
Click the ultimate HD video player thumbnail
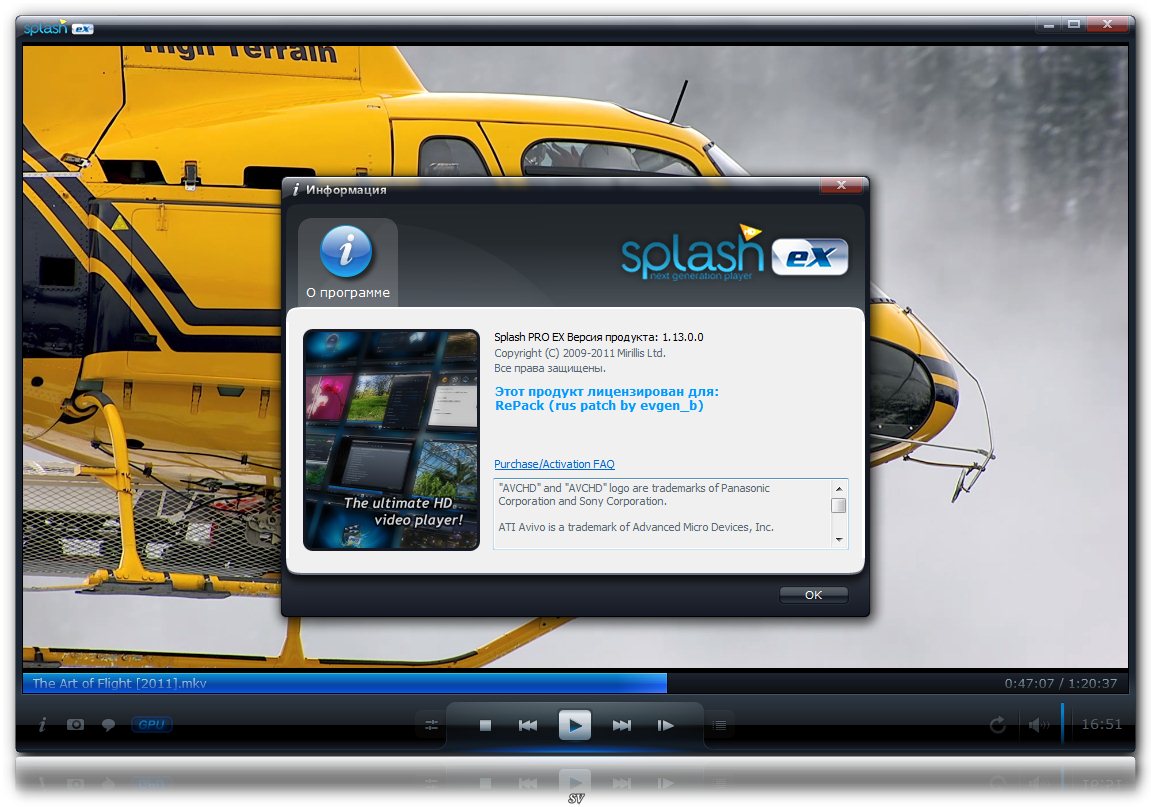click(x=391, y=439)
